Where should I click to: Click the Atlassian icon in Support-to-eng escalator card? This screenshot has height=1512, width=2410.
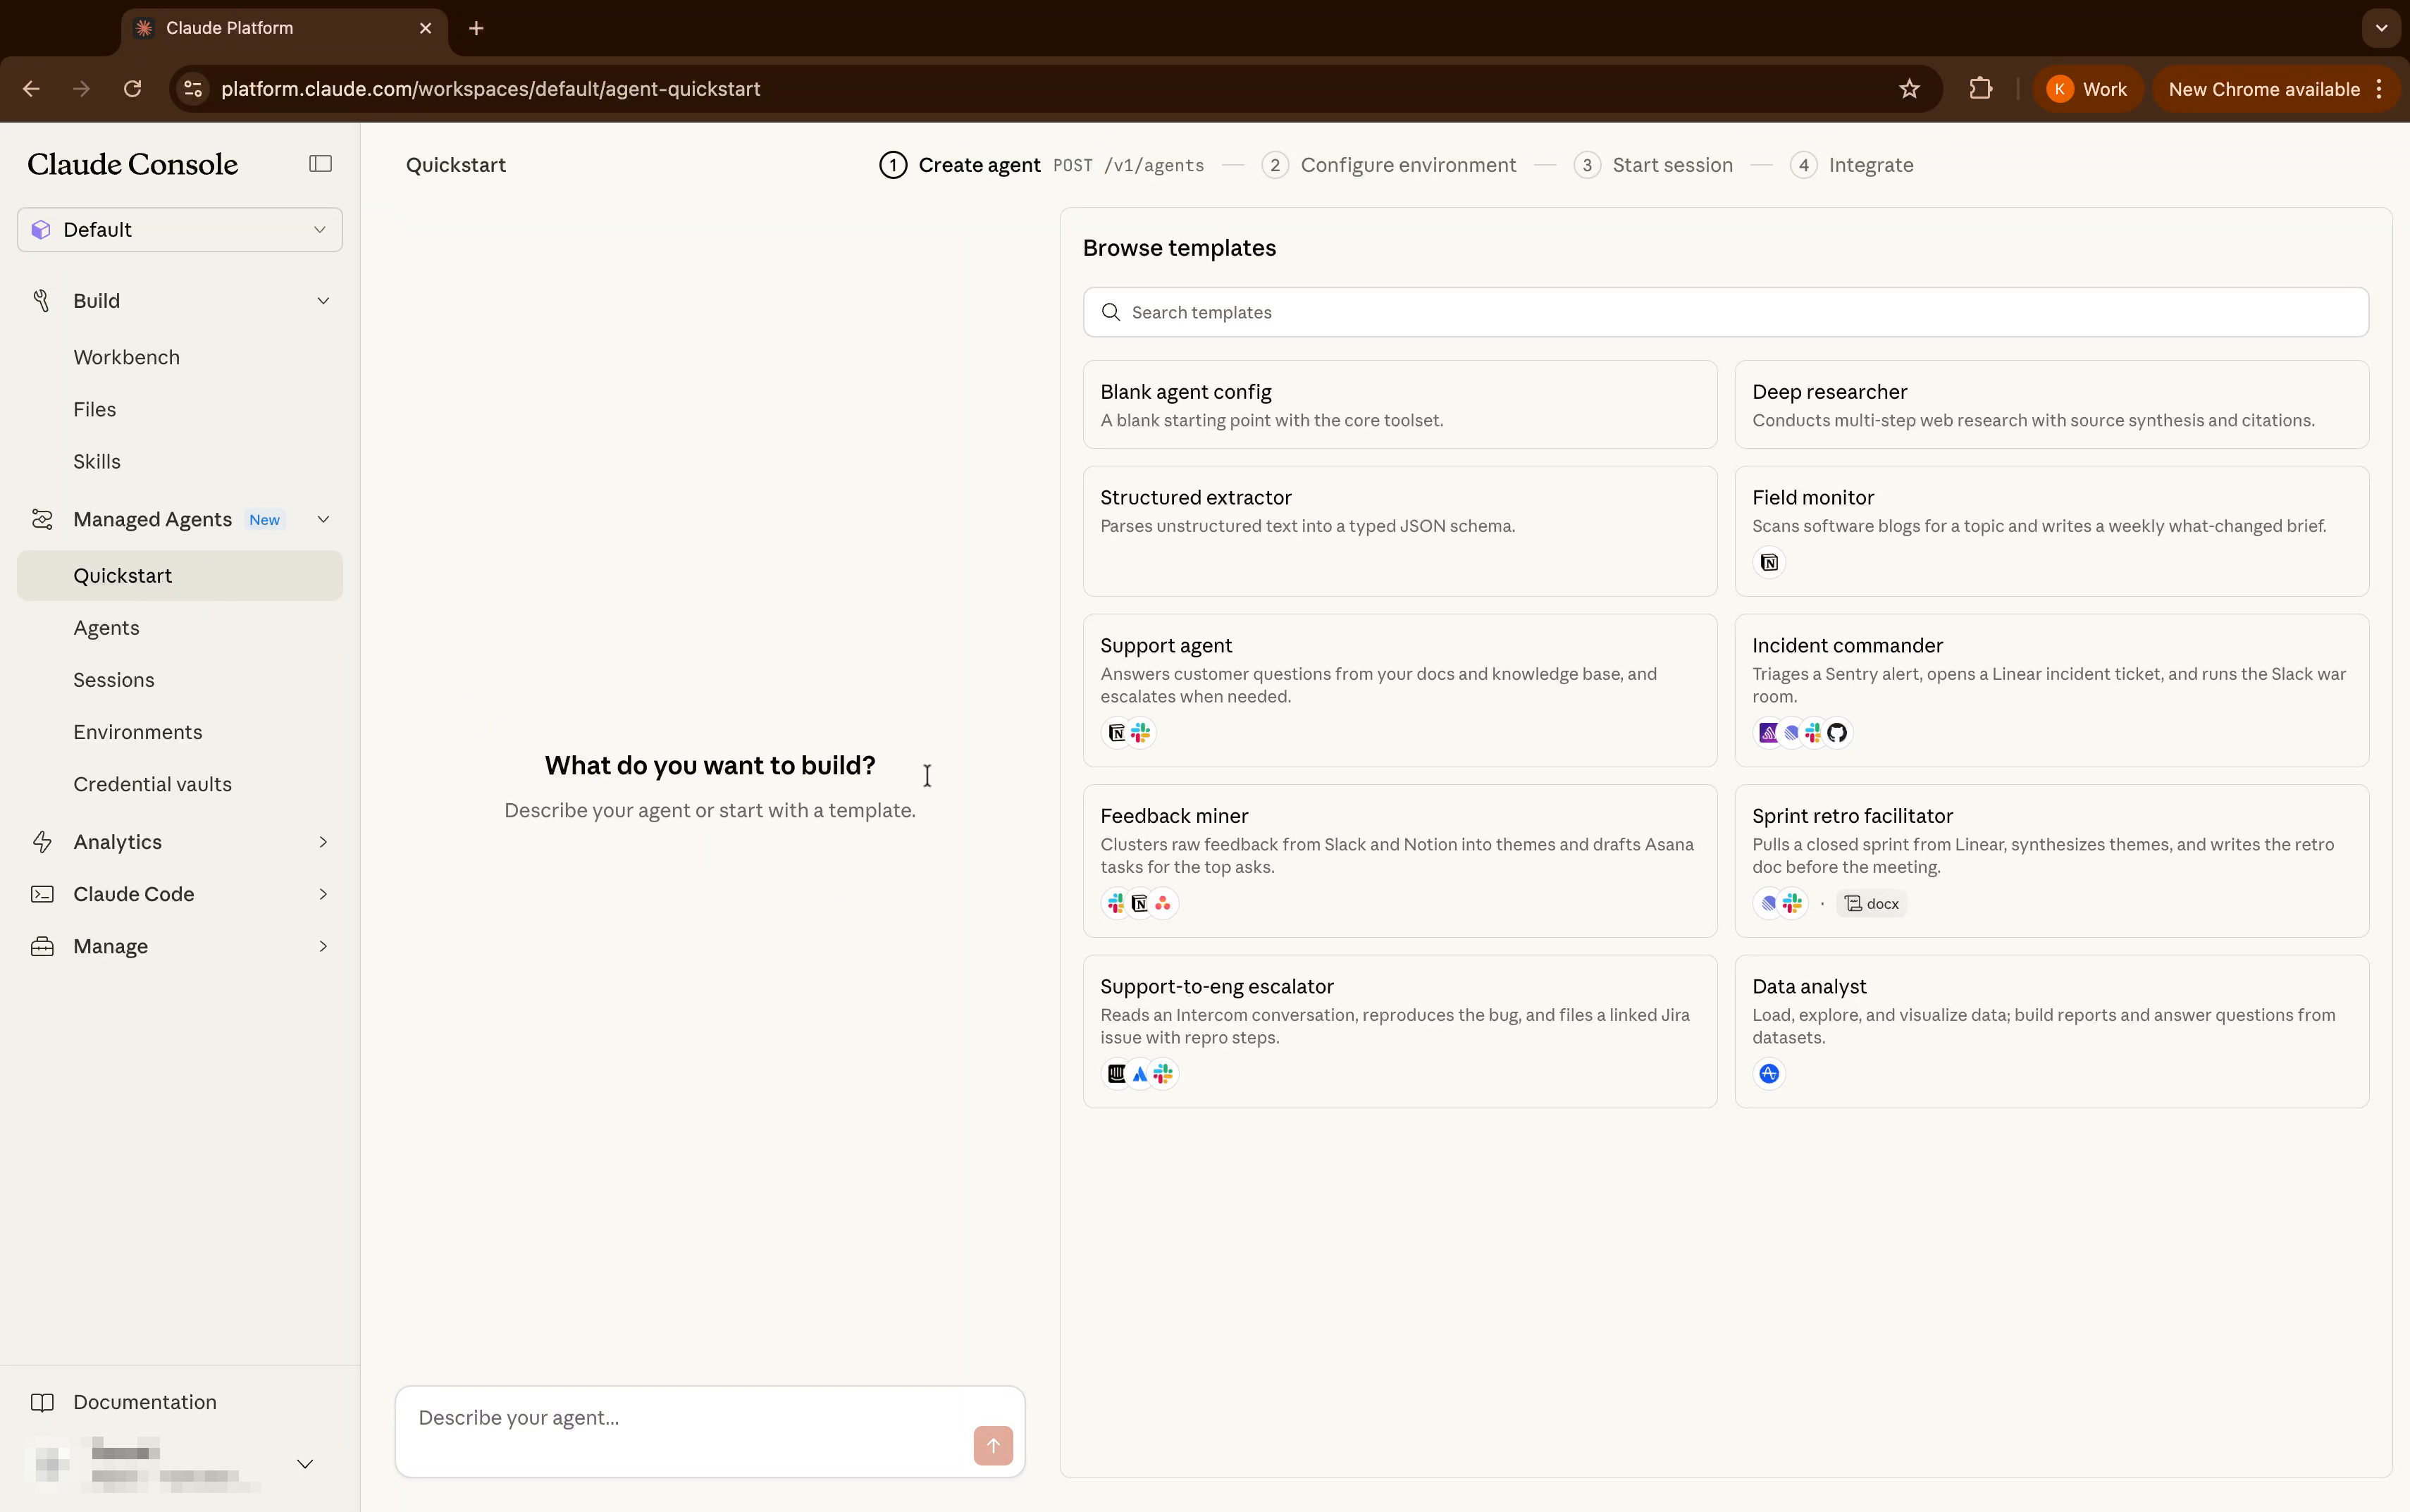tap(1139, 1074)
